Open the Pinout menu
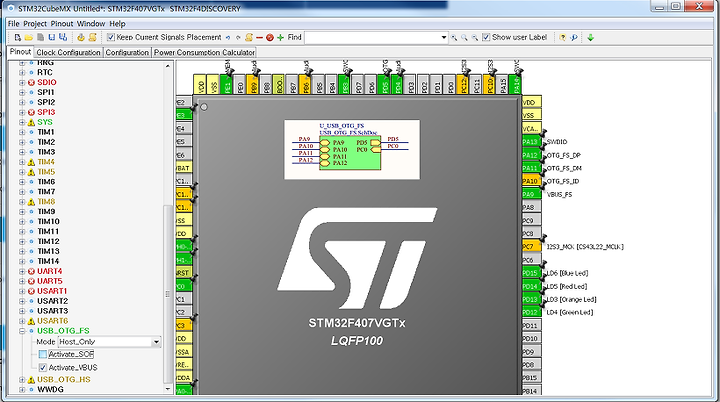This screenshot has width=720, height=402. point(62,24)
